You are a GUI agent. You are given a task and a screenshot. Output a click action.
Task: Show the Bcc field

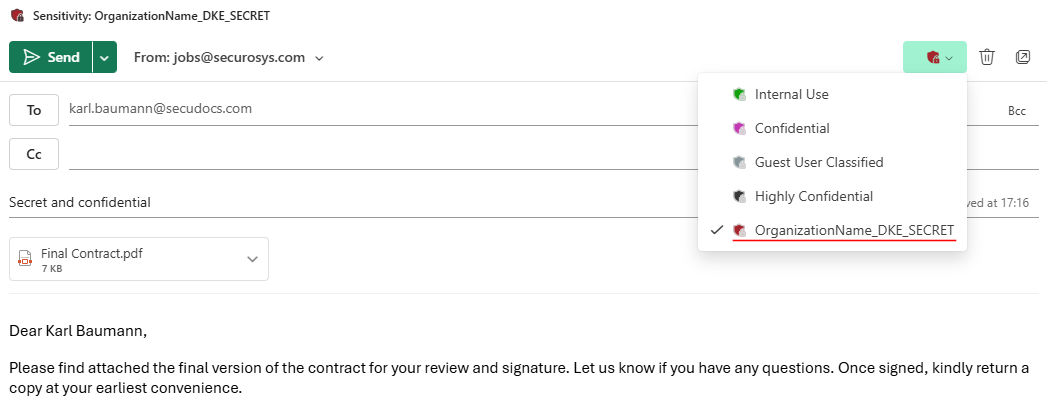(x=1017, y=111)
